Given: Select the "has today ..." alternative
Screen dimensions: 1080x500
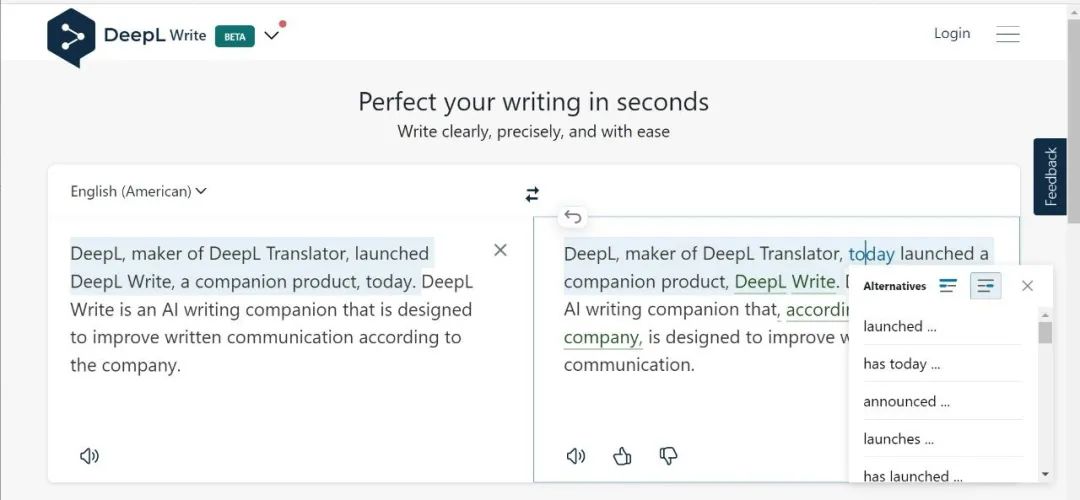Looking at the screenshot, I should [x=901, y=364].
